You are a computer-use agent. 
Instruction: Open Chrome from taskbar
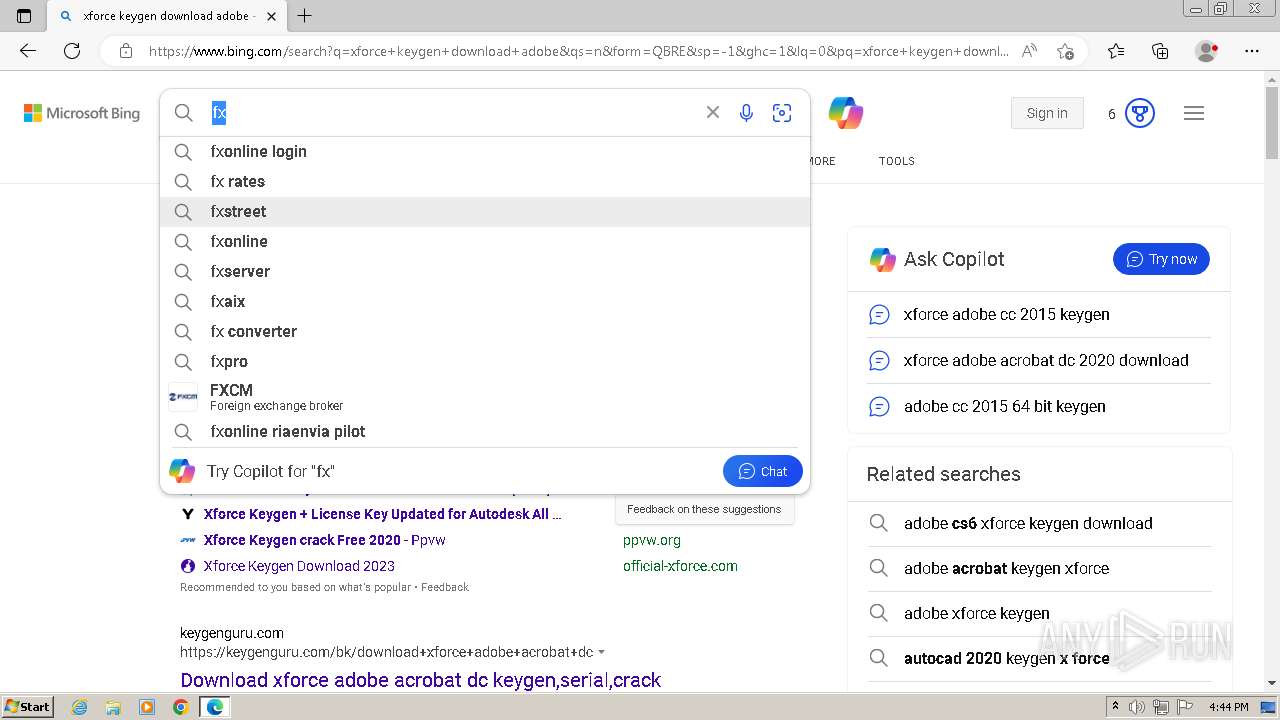180,707
